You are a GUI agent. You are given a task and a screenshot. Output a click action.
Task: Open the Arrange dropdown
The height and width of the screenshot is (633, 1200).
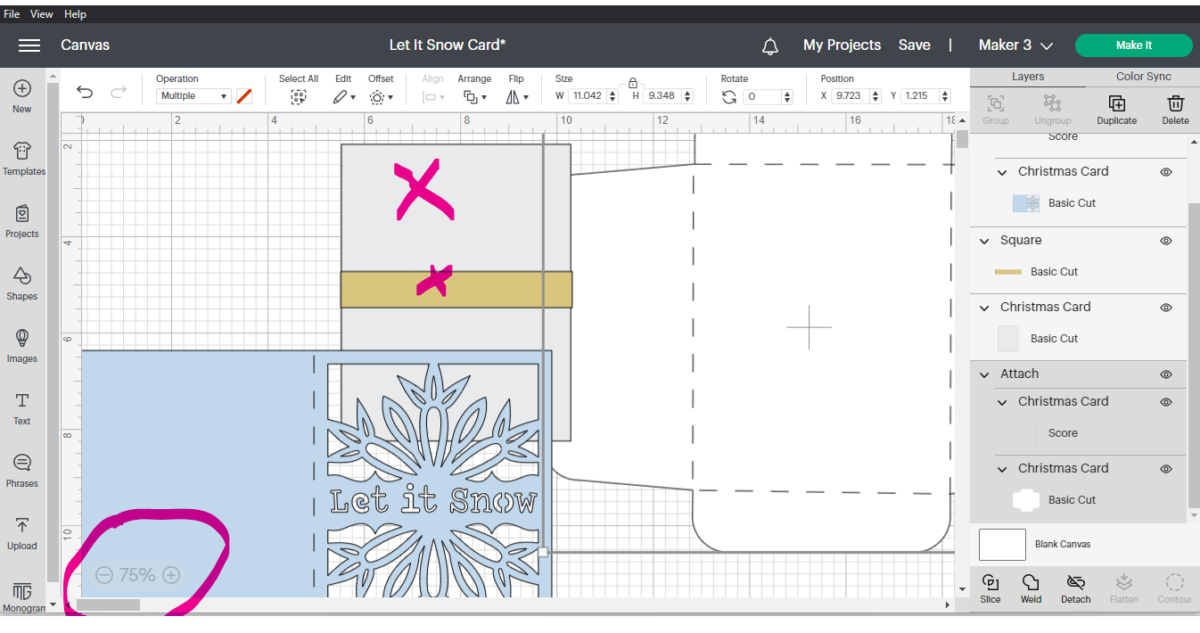pos(474,97)
